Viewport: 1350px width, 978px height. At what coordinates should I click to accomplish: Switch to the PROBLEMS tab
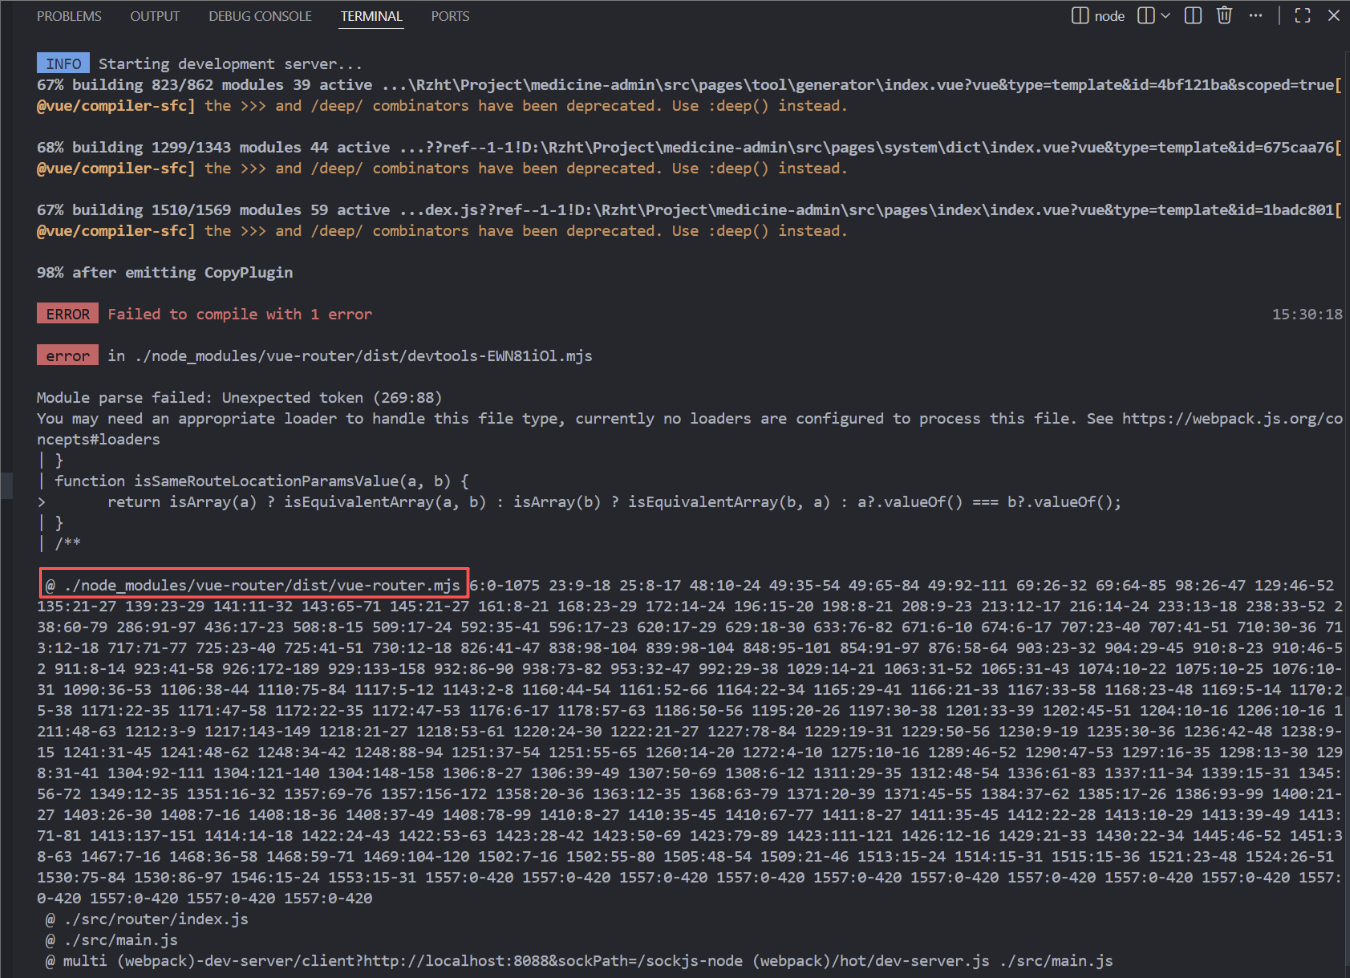pyautogui.click(x=69, y=16)
